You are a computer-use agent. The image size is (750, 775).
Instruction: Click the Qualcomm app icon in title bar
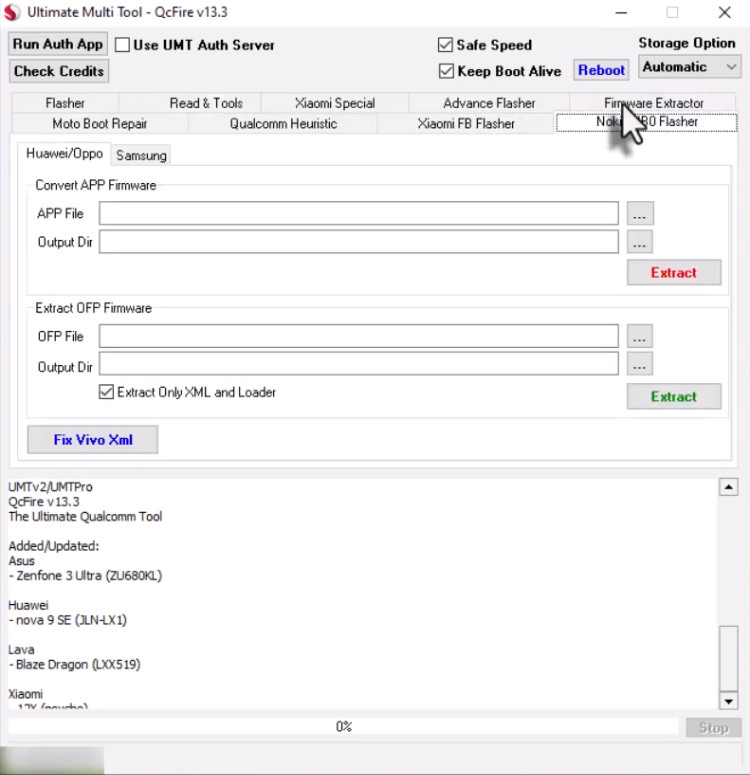coord(12,12)
